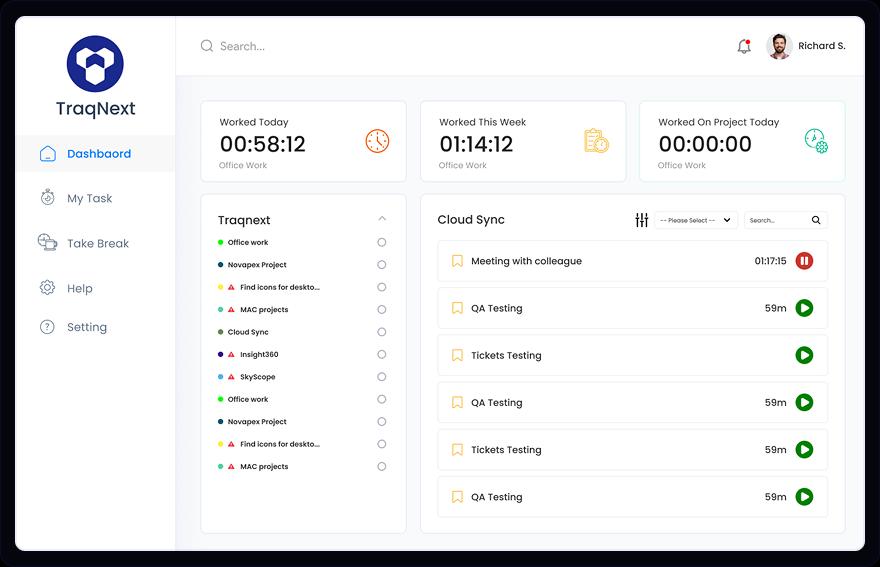Click the Tickets Testing play button without duration
Viewport: 880px width, 567px height.
click(804, 355)
